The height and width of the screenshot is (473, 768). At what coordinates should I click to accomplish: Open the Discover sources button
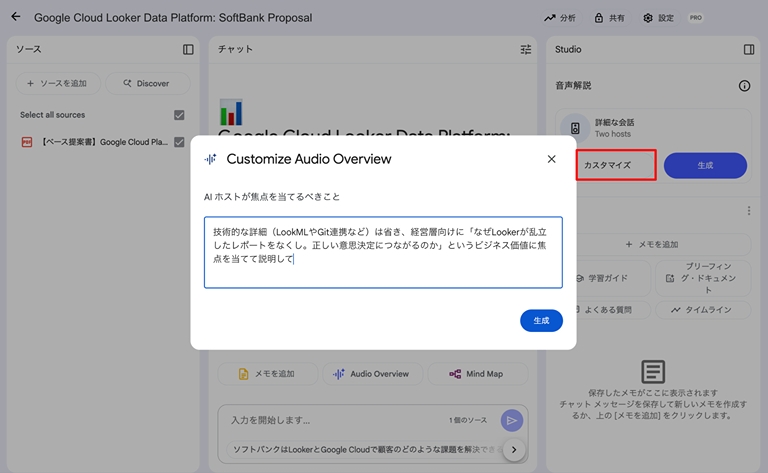tap(147, 83)
